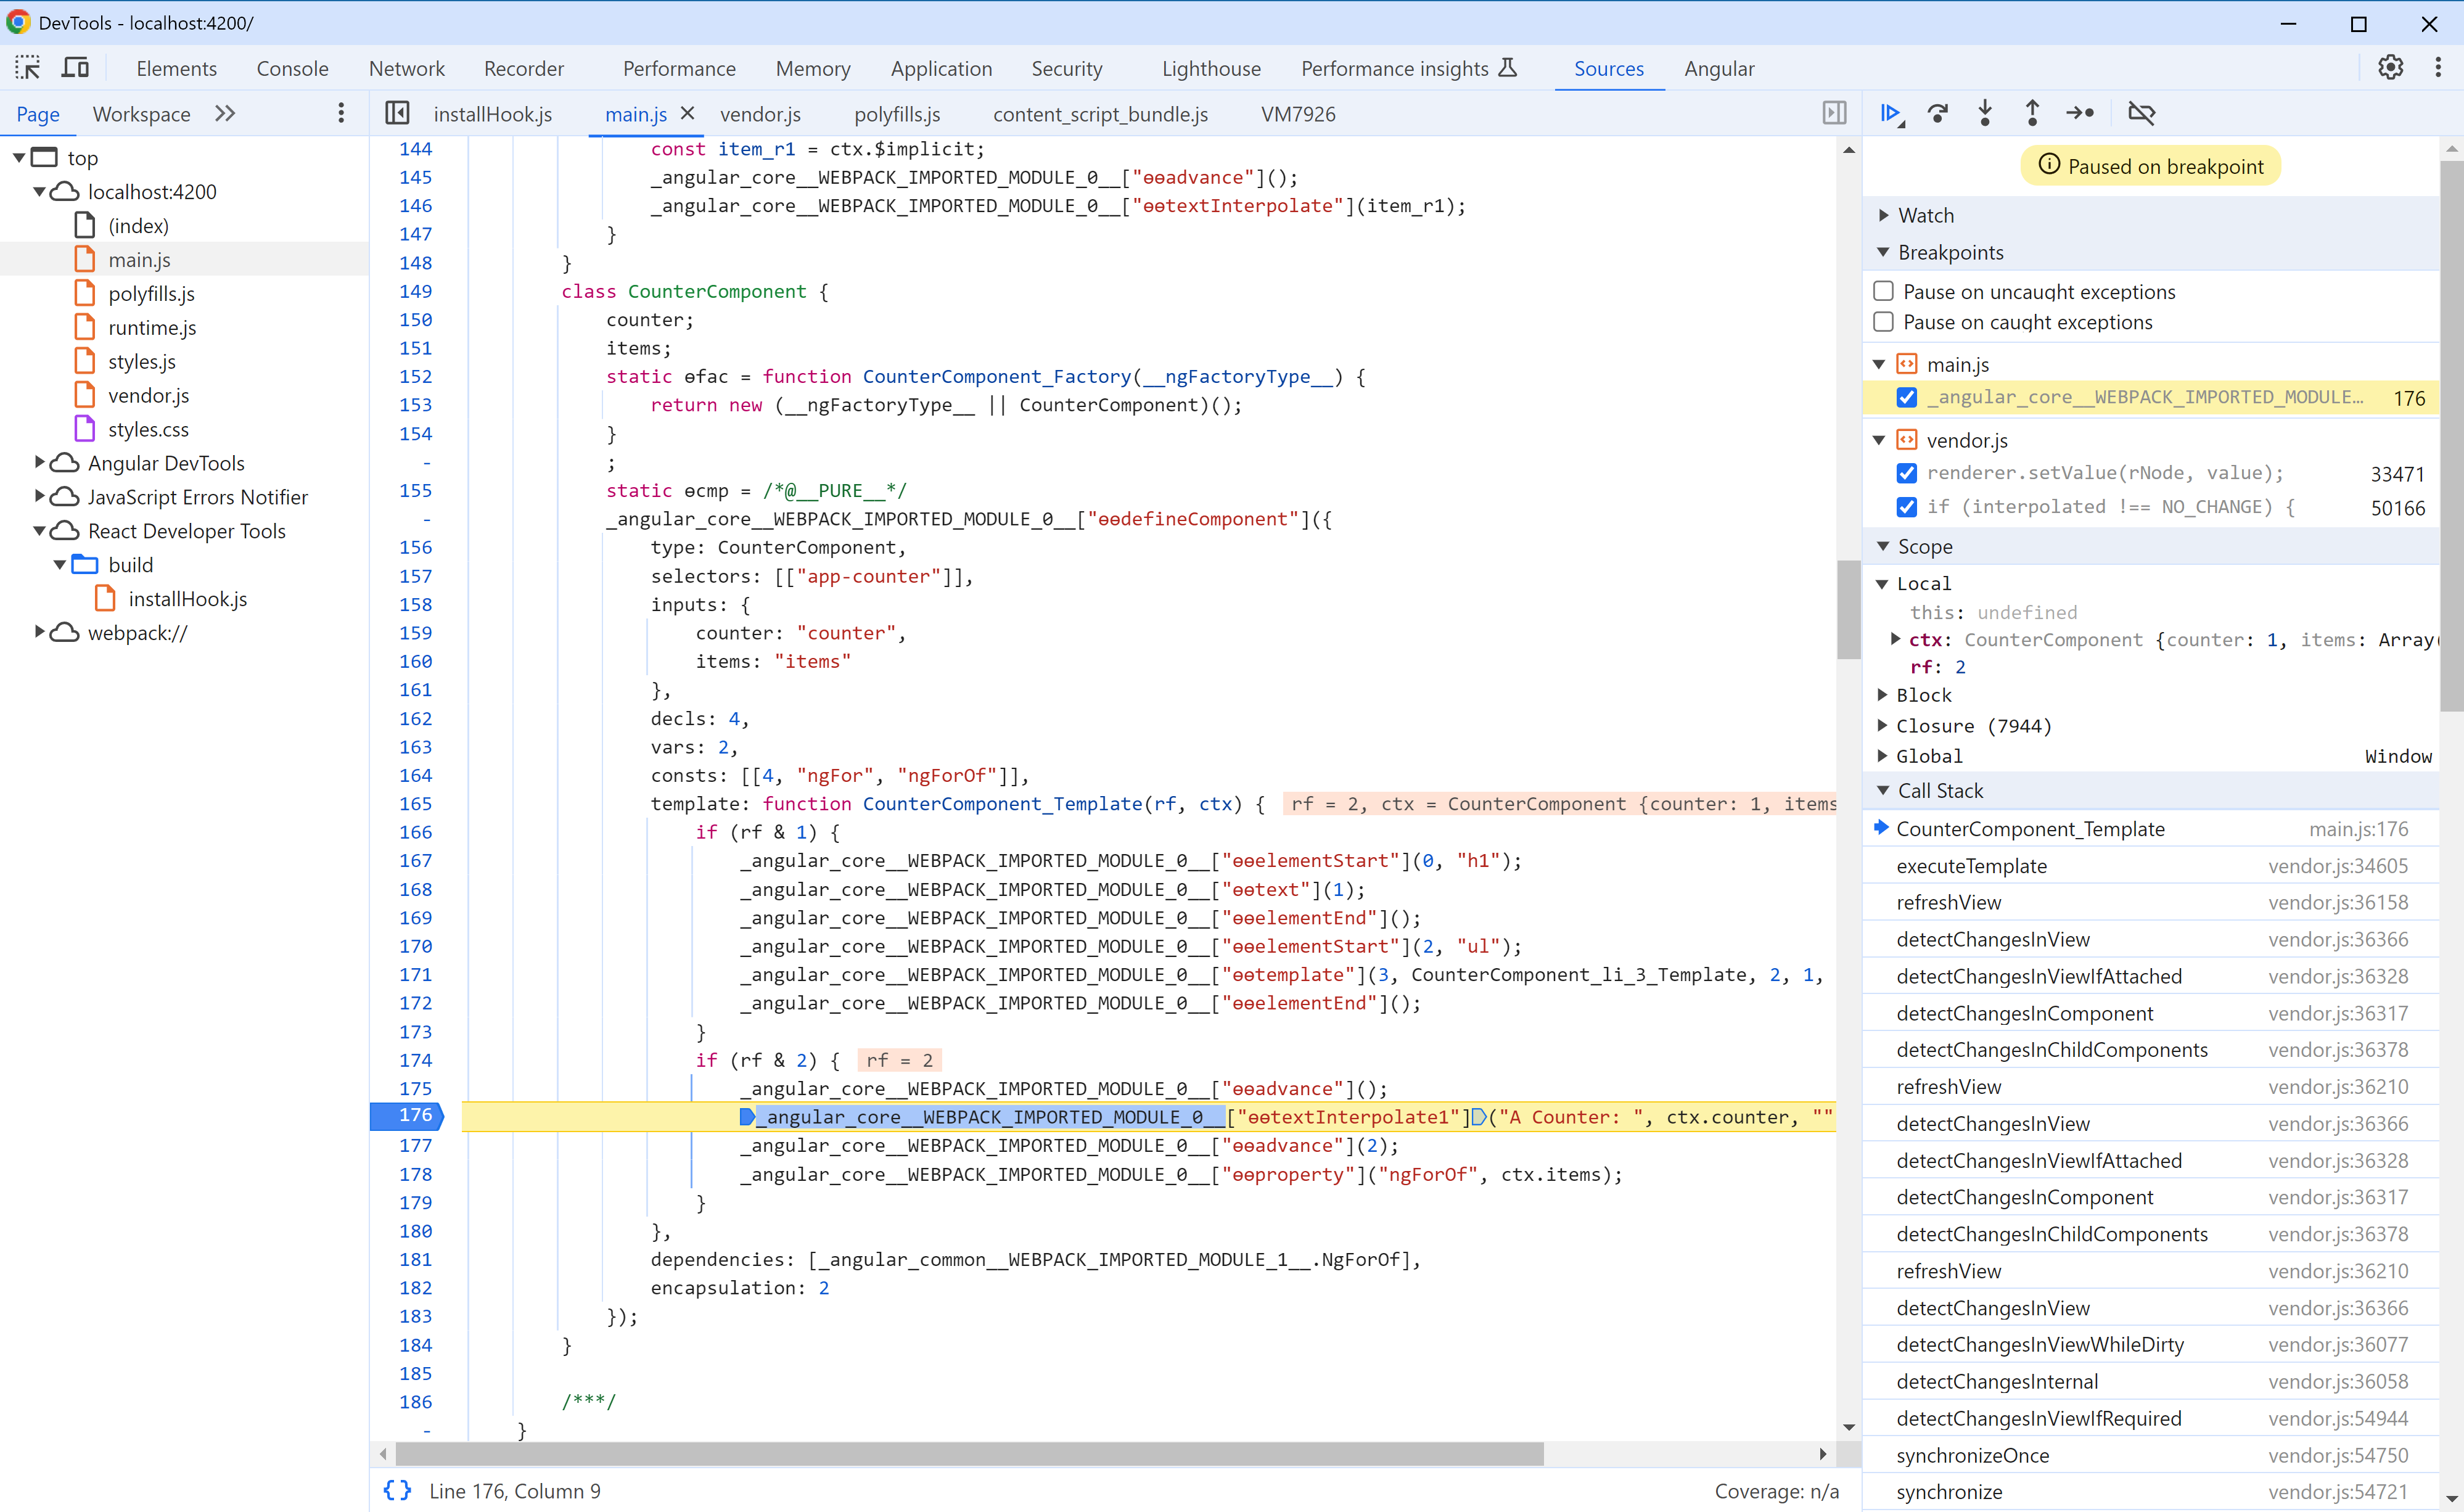Uncheck the main.js line 176 breakpoint
2464x1512 pixels.
[1907, 397]
